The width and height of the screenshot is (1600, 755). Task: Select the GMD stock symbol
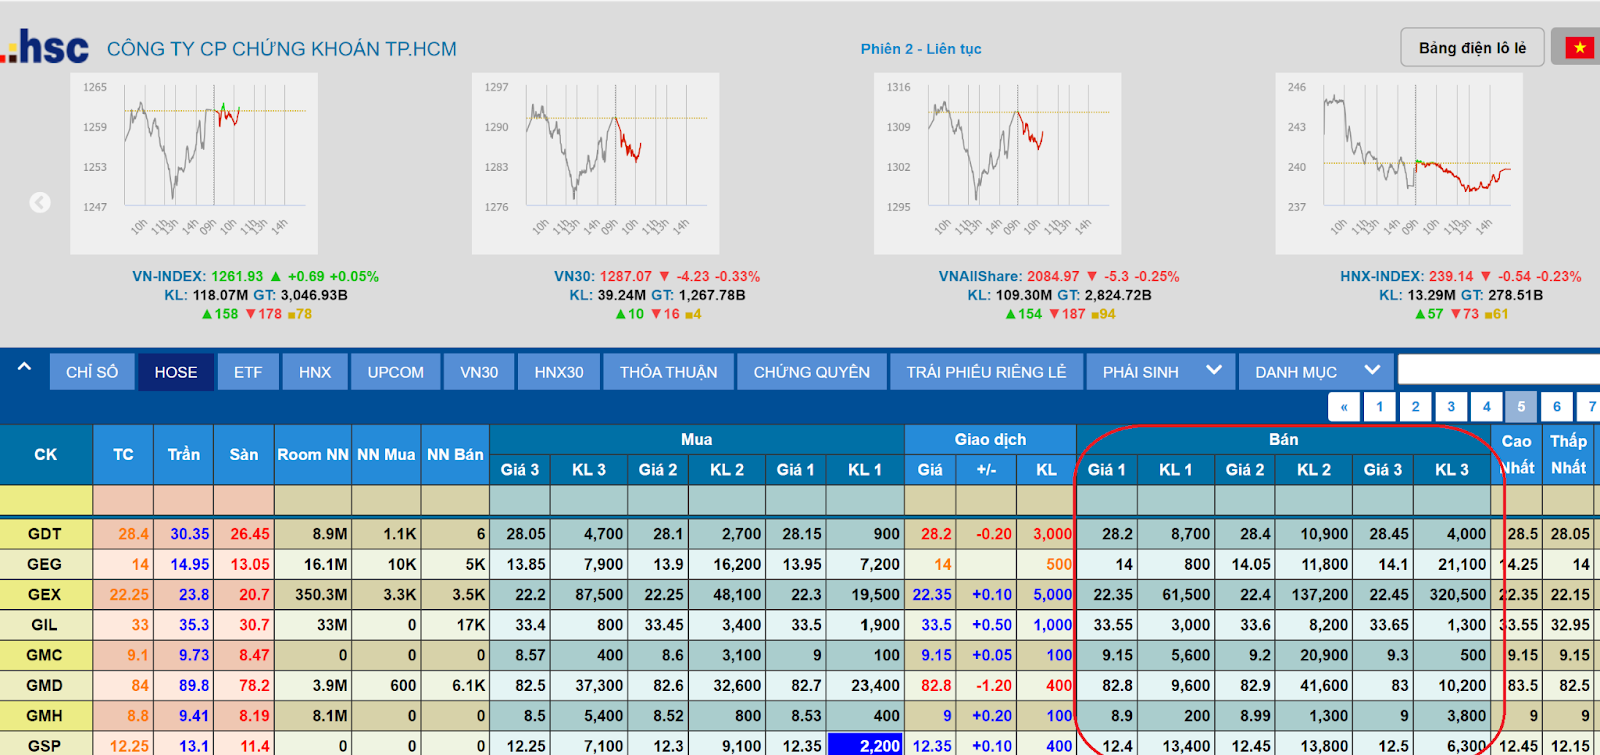click(45, 685)
